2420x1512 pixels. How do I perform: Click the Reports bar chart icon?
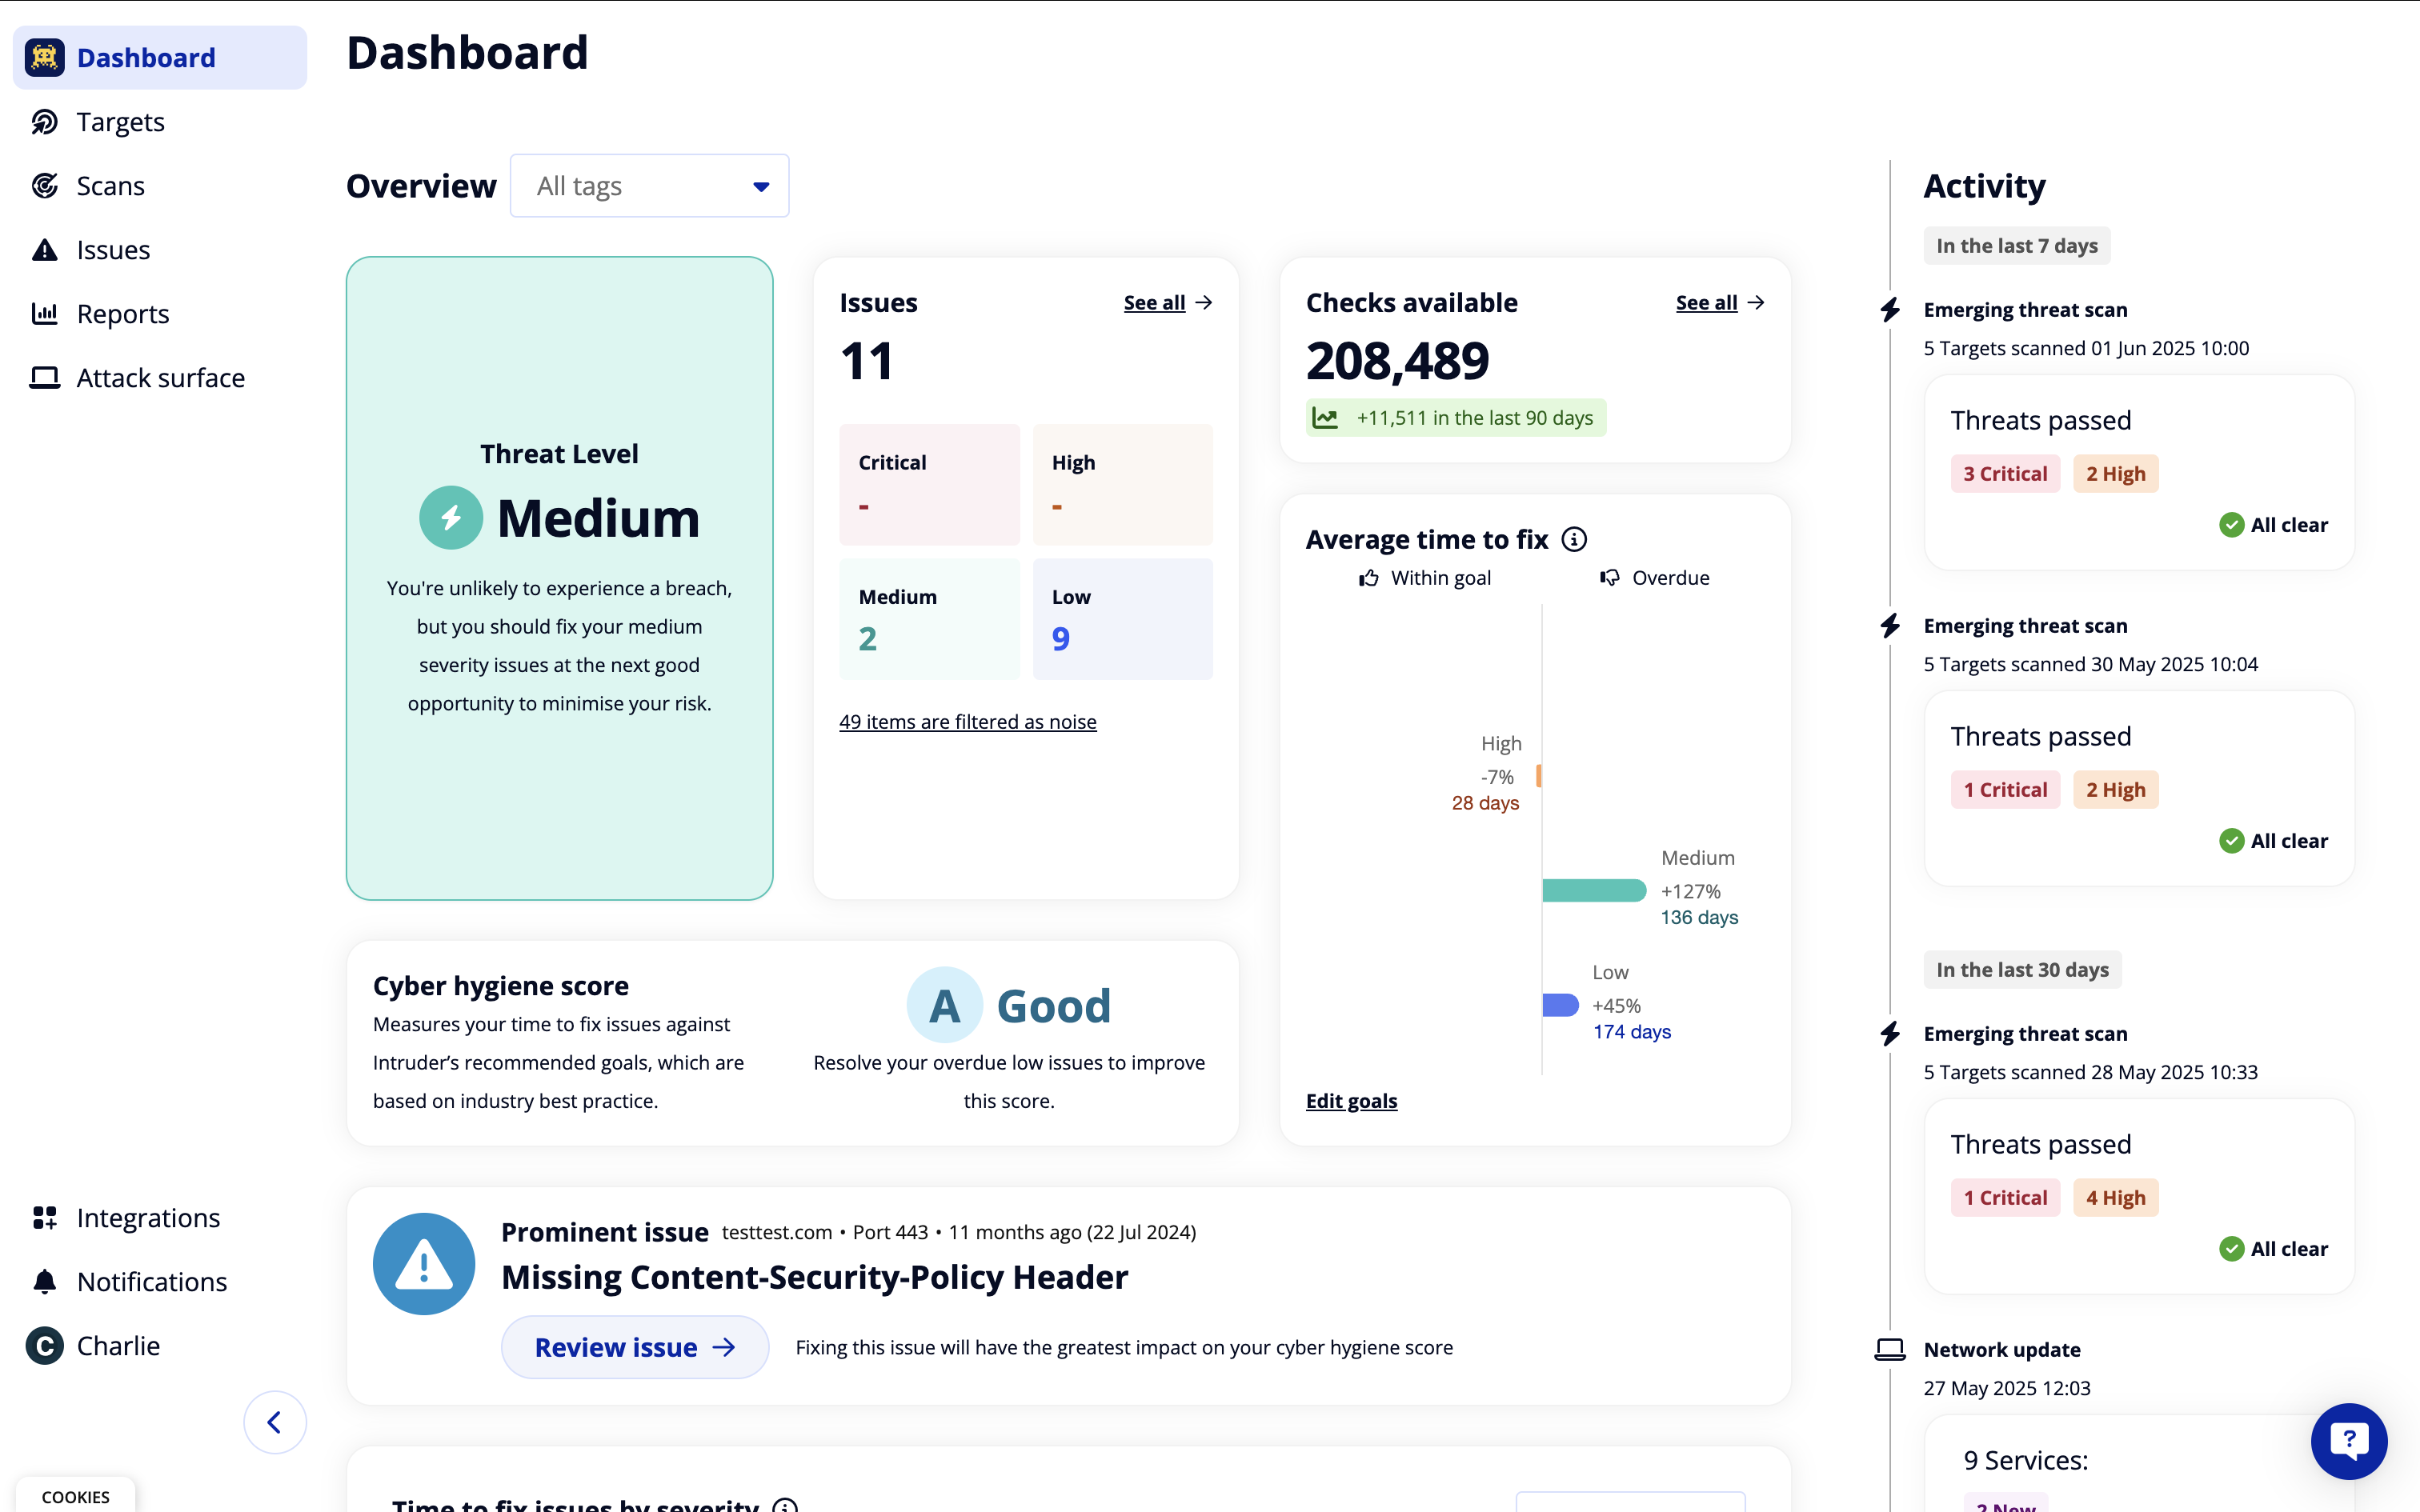click(45, 314)
